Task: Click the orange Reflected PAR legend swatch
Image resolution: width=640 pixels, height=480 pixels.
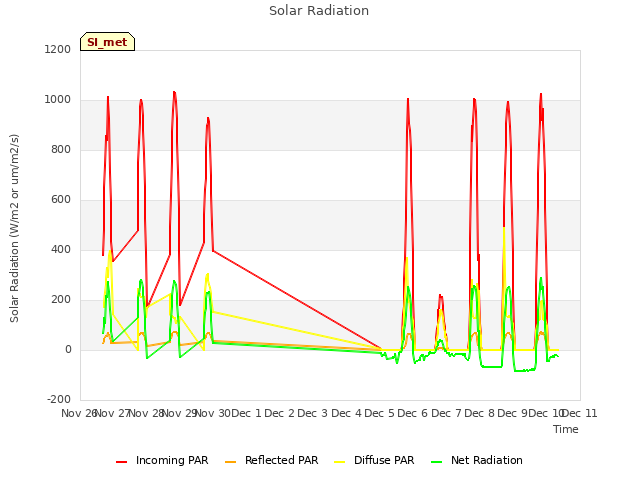Action: click(231, 462)
